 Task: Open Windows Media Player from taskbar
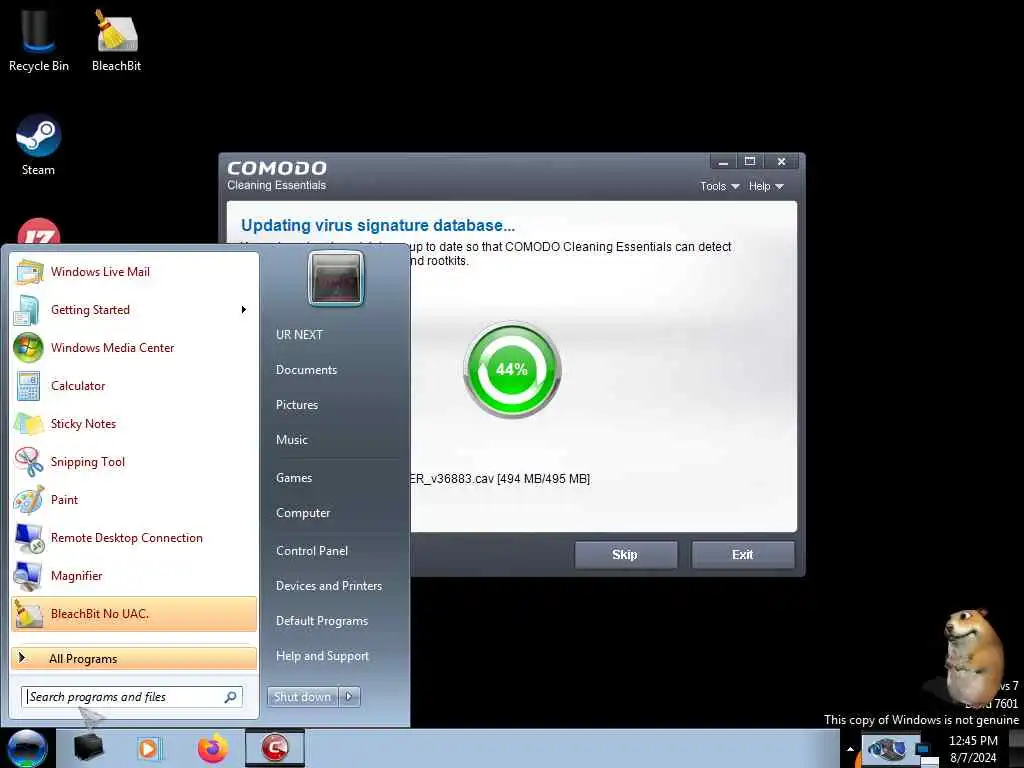pos(149,748)
